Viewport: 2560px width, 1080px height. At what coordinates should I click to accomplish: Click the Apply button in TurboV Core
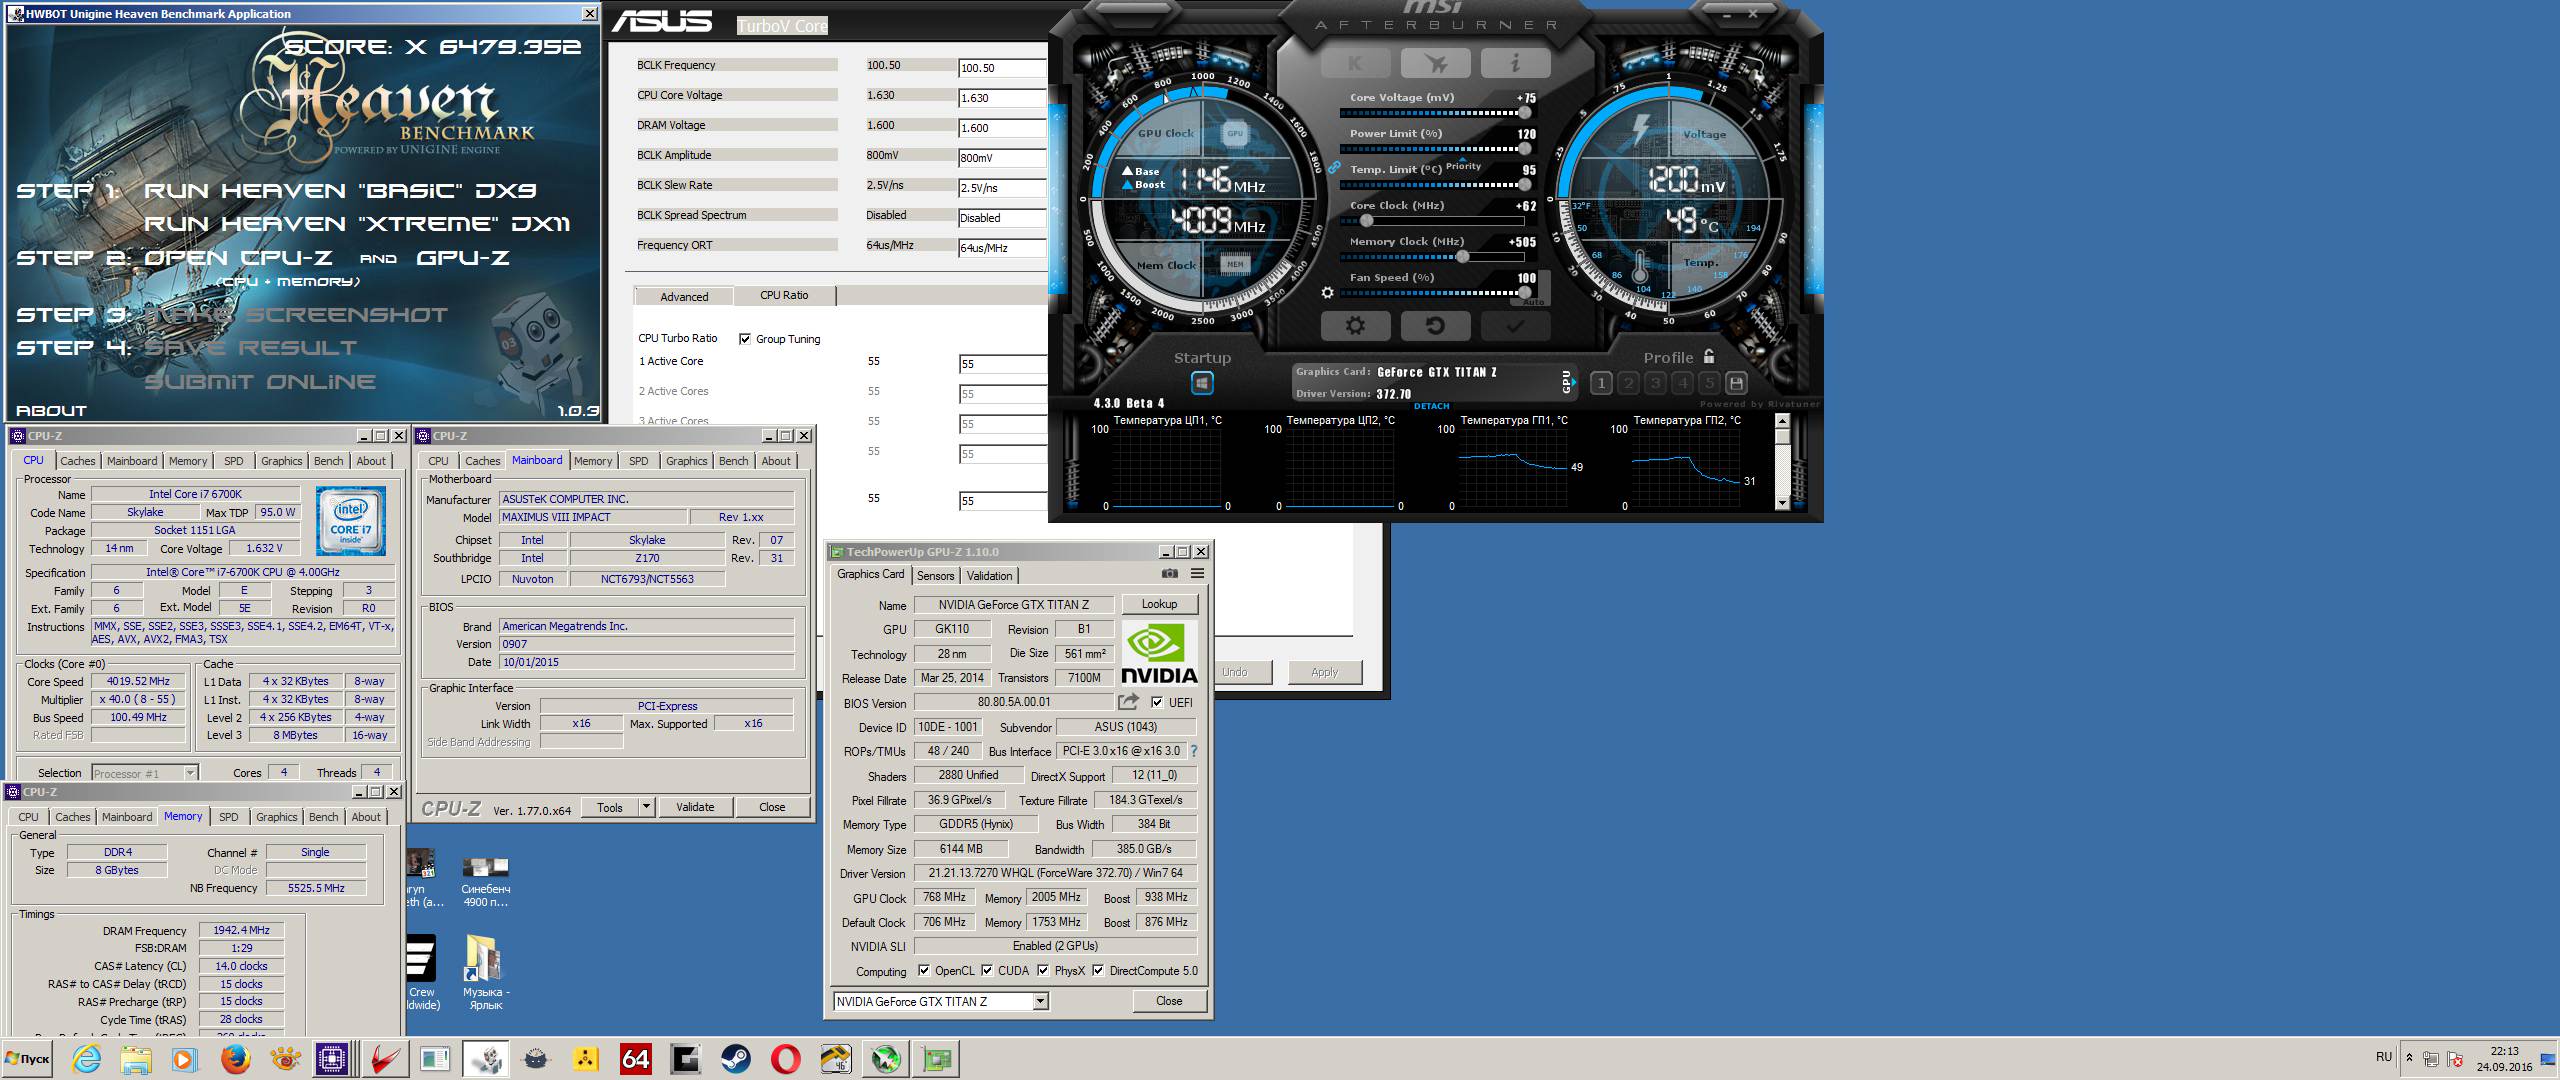[x=1324, y=672]
